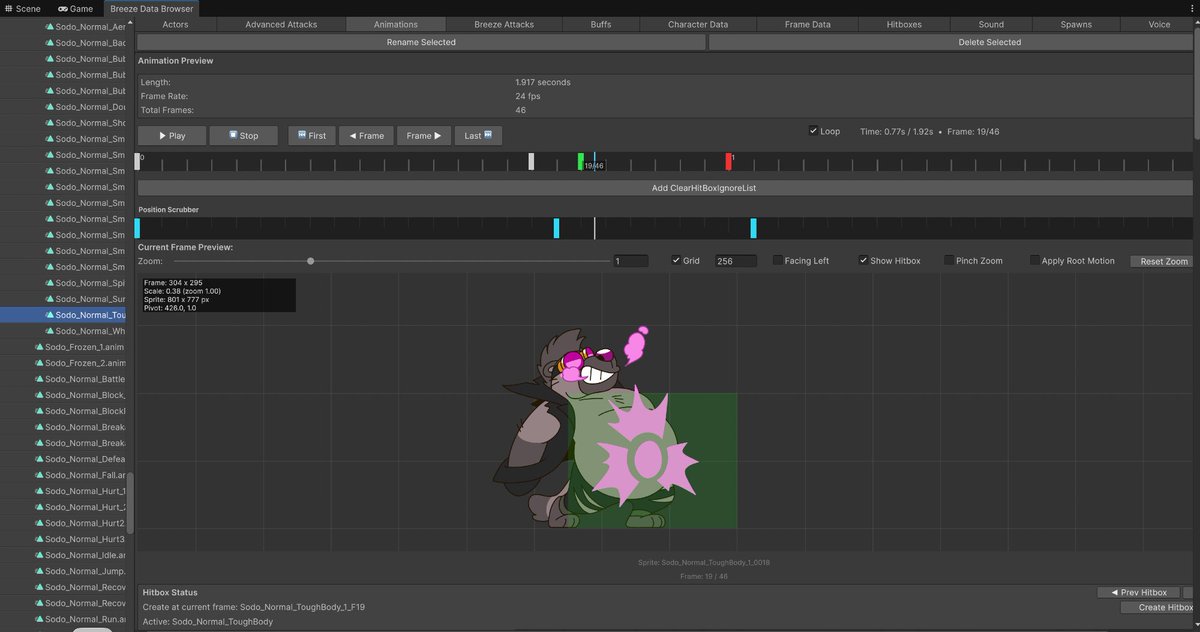
Task: Open the Character Data tab
Action: pyautogui.click(x=698, y=24)
